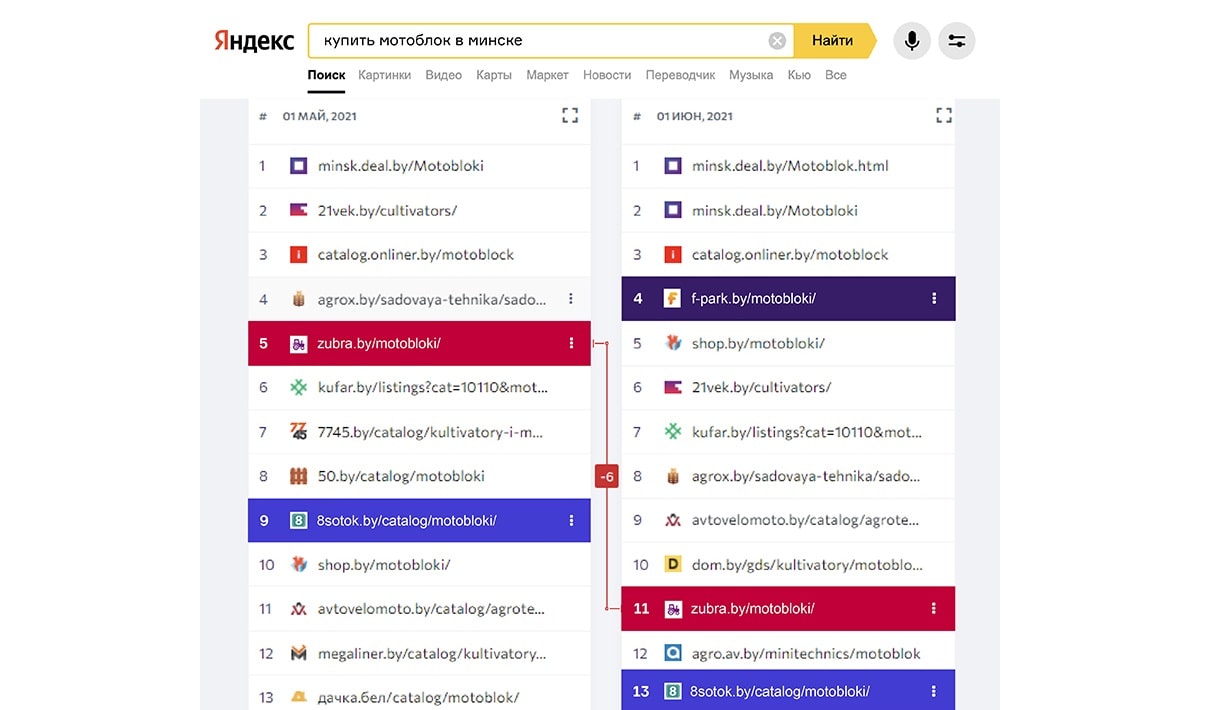Open the Все services tab

836,75
